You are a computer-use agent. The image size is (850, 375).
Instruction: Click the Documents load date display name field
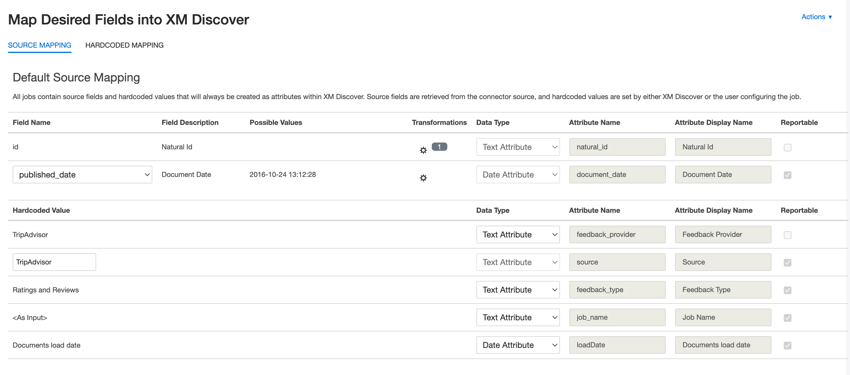(723, 345)
